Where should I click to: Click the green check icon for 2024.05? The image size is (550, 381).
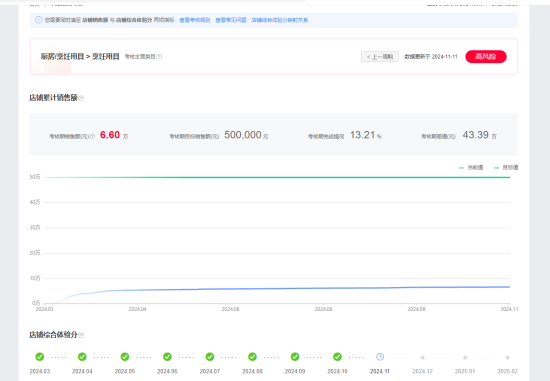pos(125,357)
